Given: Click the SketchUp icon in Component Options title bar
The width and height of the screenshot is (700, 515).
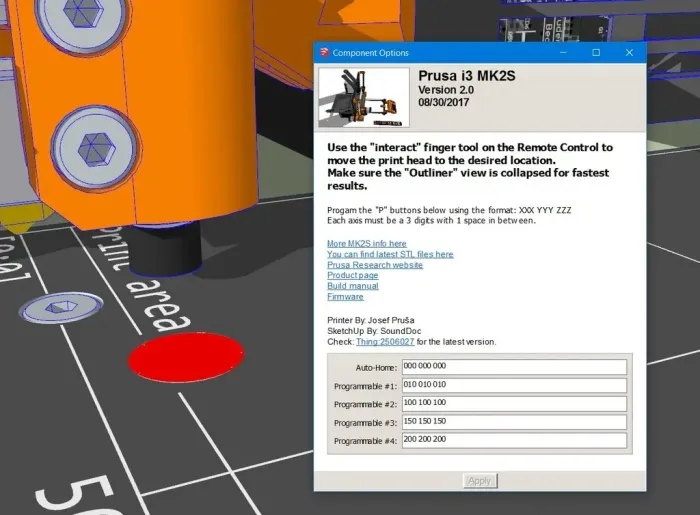Looking at the screenshot, I should click(x=325, y=52).
